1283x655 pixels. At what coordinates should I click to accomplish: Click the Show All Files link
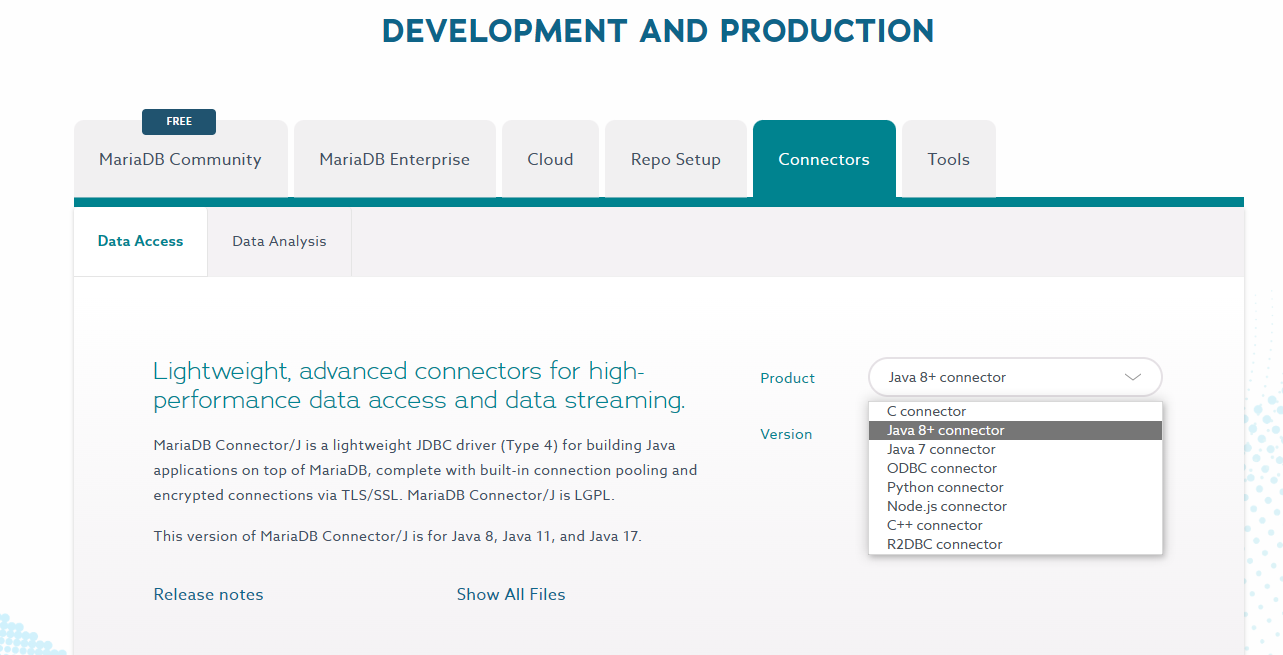point(511,594)
